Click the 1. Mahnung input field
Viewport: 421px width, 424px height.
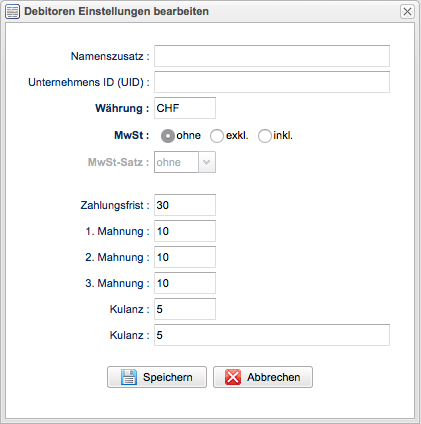pyautogui.click(x=185, y=231)
